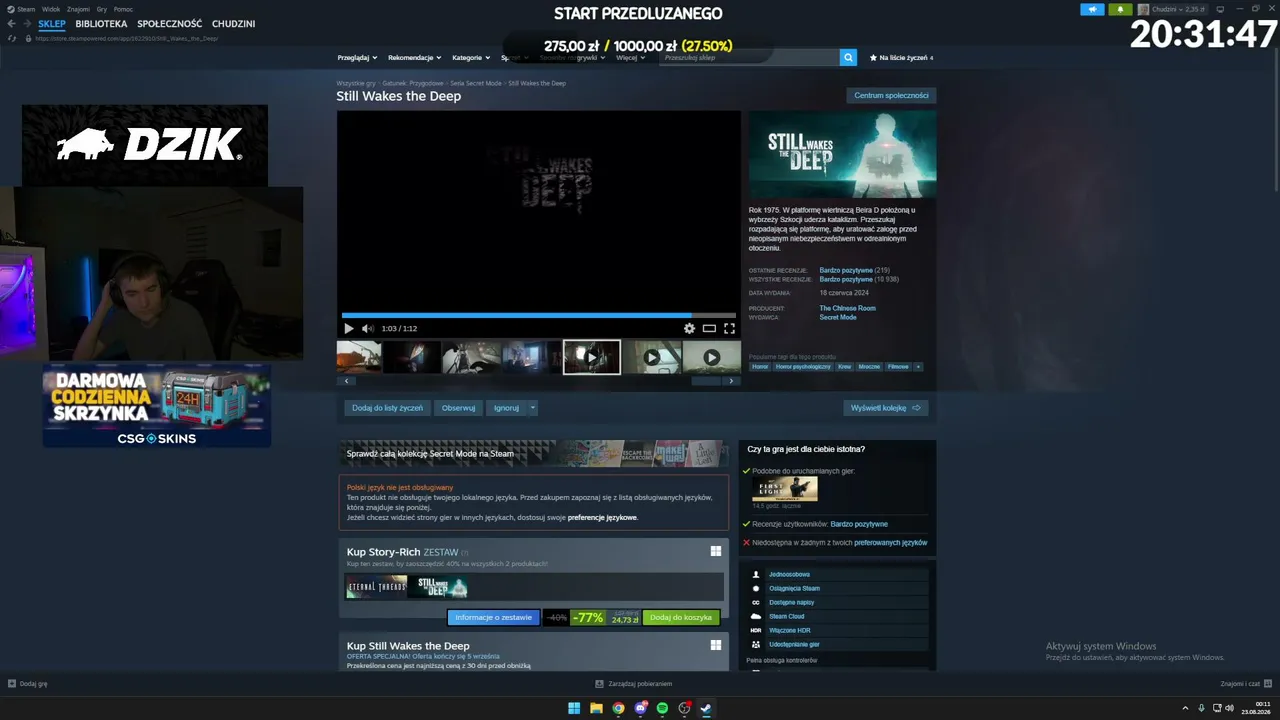
Task: Open Zarządzaj pobieraniem downloads manager
Action: click(x=633, y=684)
